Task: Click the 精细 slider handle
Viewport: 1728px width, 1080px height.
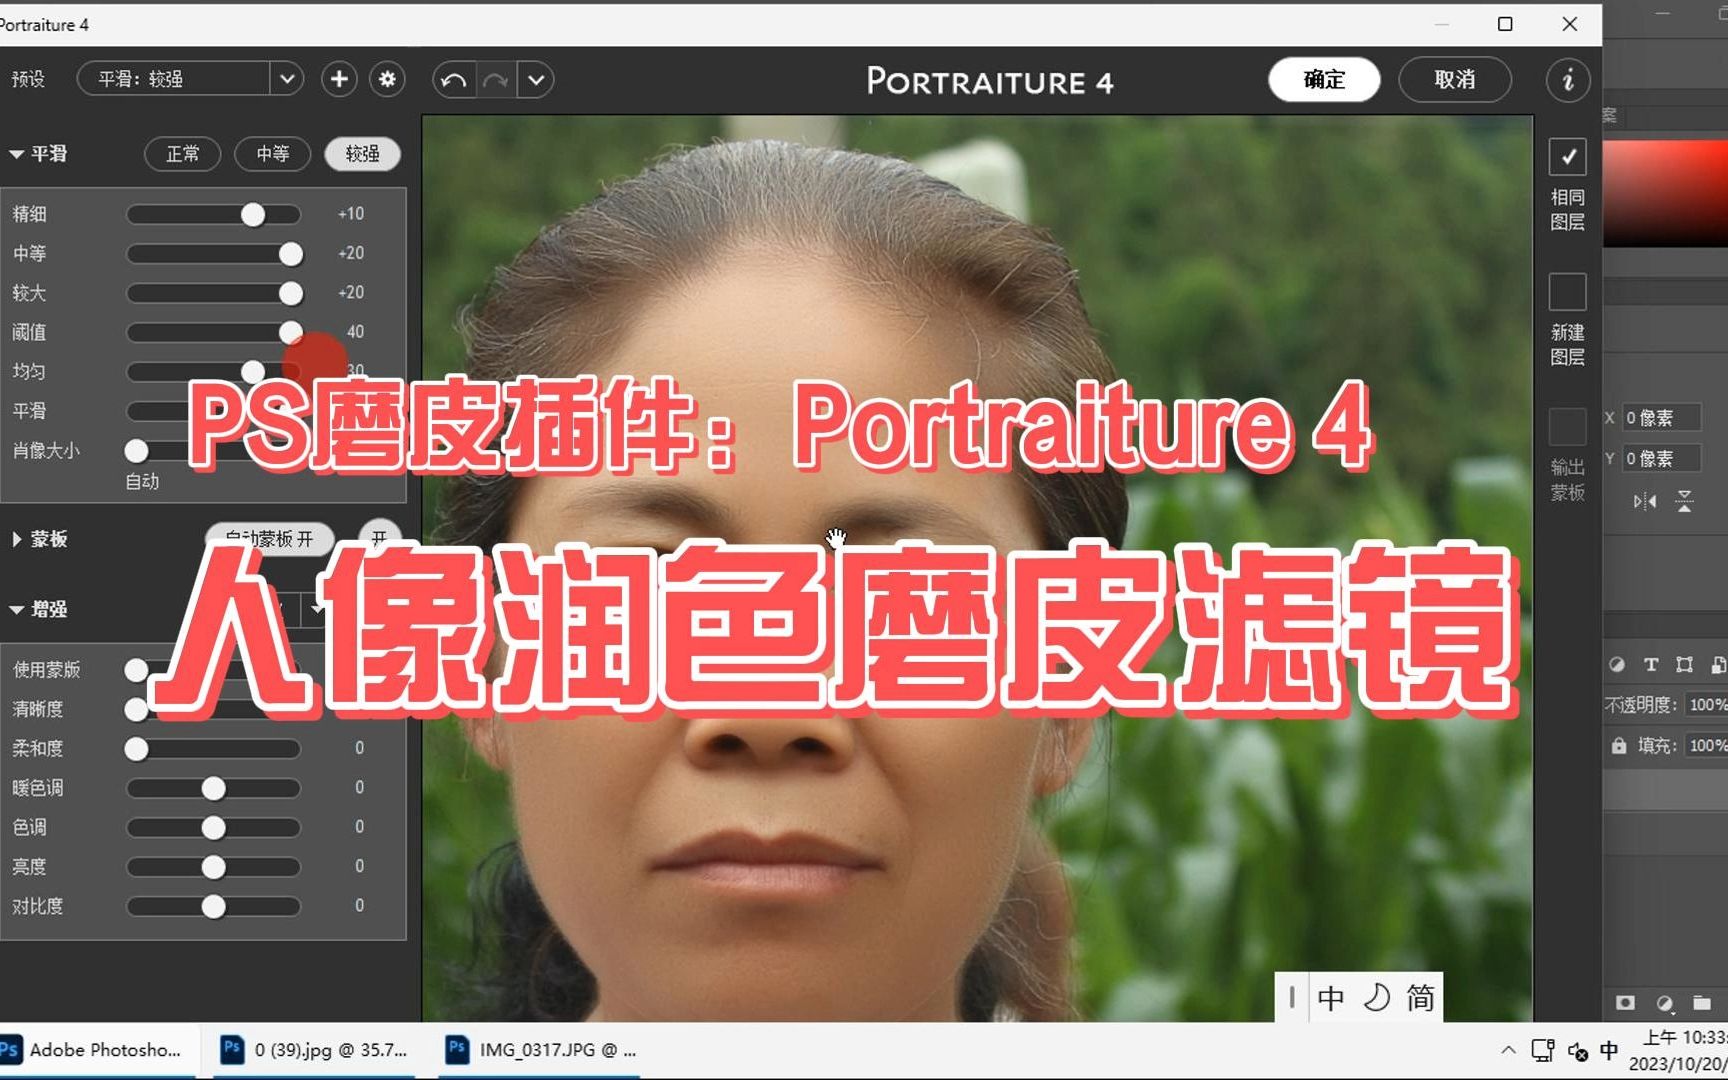Action: coord(253,214)
